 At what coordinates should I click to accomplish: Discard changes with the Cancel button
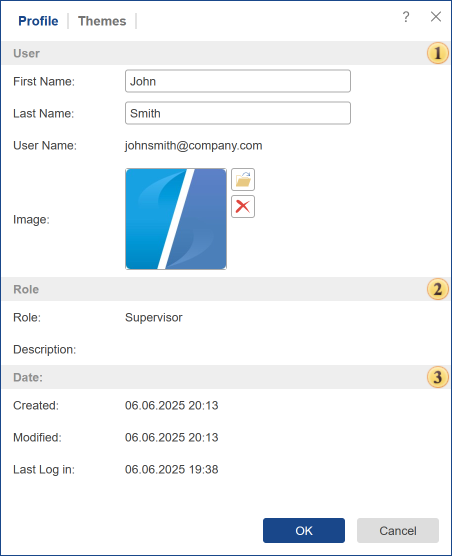[x=398, y=530]
